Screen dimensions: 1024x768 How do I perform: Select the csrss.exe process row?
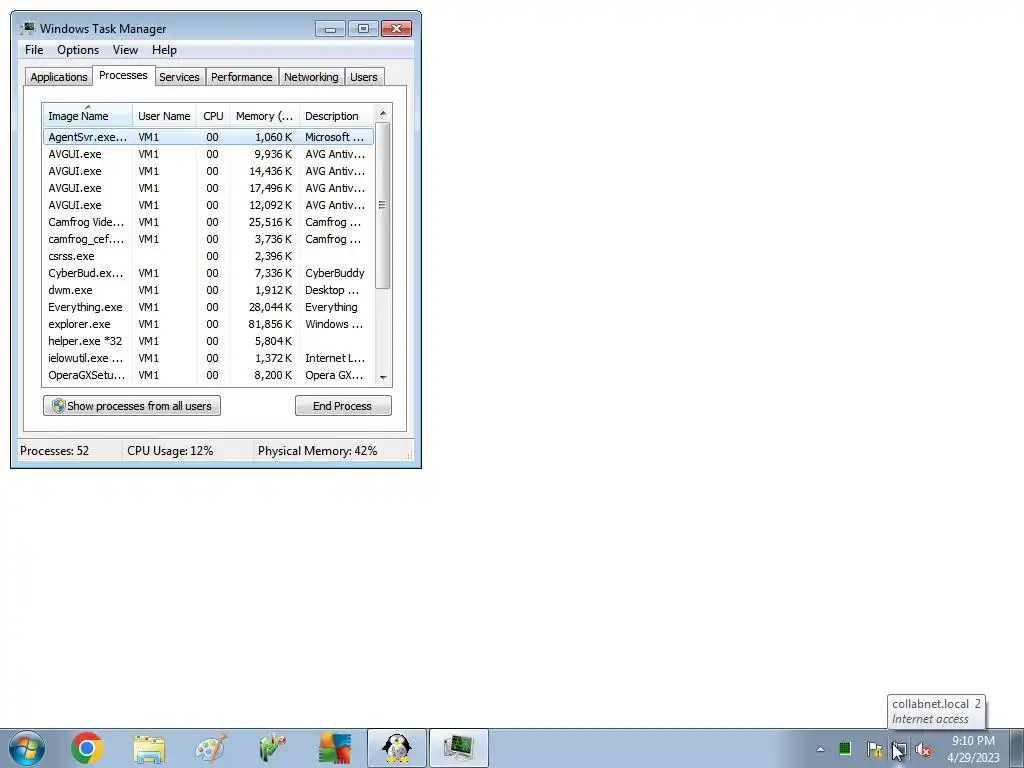pyautogui.click(x=208, y=256)
